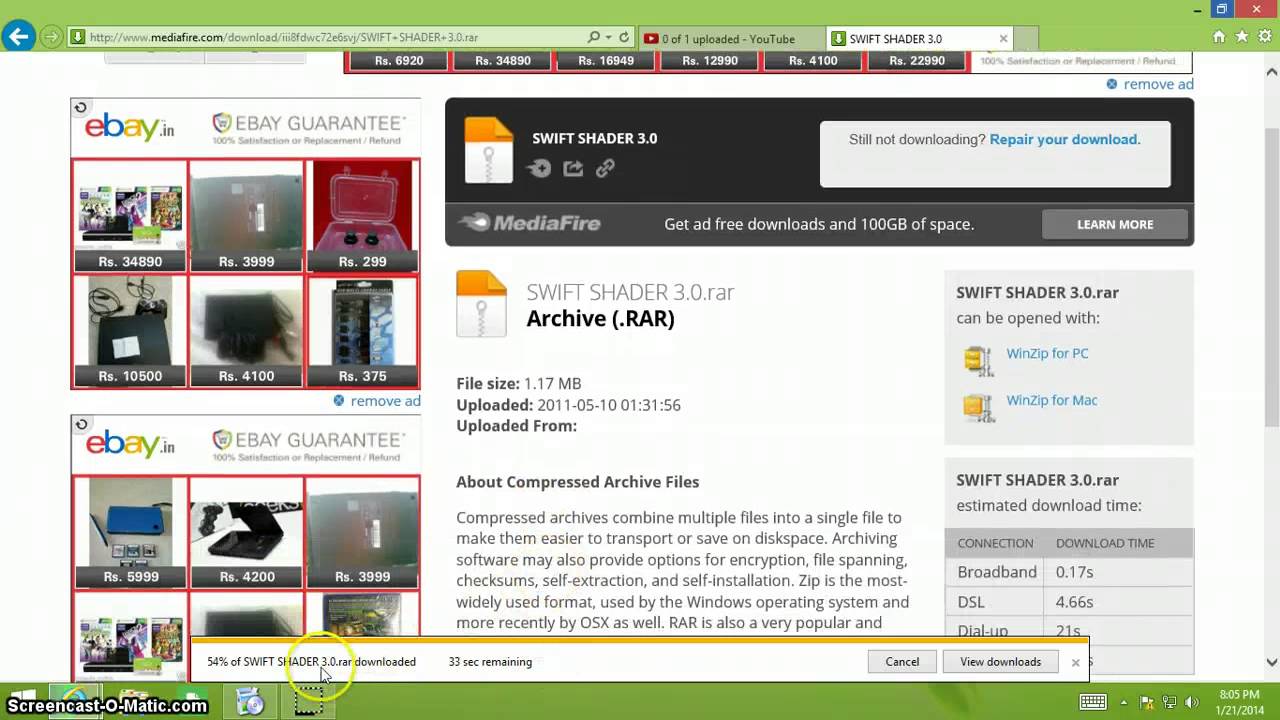Click the refresh icon on first eBay ad
Screen dimensions: 1280x720
[80, 107]
